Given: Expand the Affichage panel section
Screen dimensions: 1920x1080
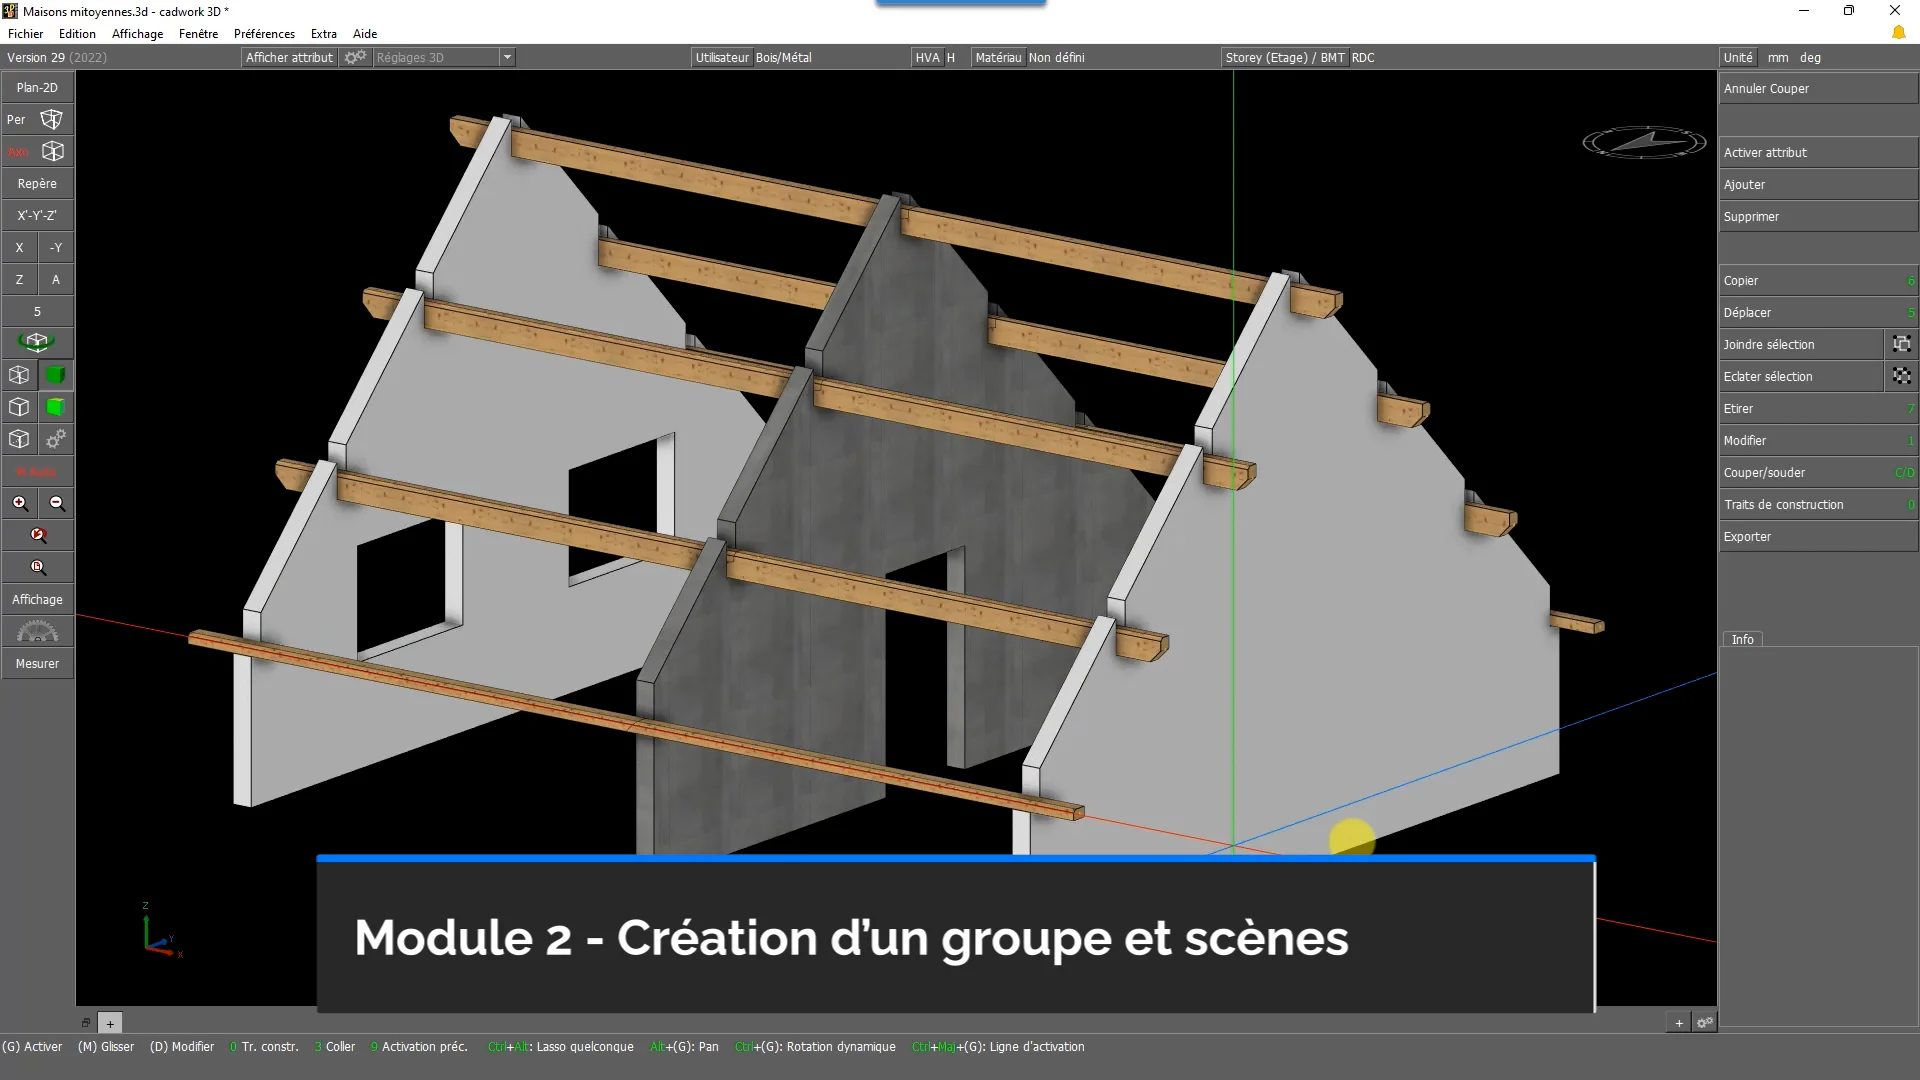Looking at the screenshot, I should pyautogui.click(x=37, y=599).
